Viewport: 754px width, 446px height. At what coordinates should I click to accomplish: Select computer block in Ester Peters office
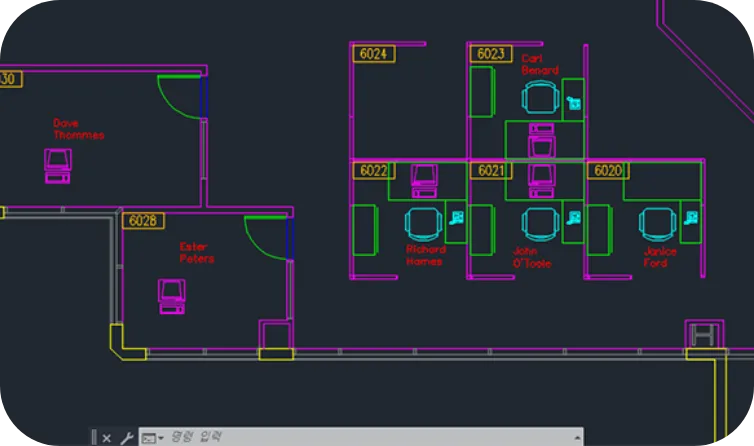pyautogui.click(x=172, y=296)
